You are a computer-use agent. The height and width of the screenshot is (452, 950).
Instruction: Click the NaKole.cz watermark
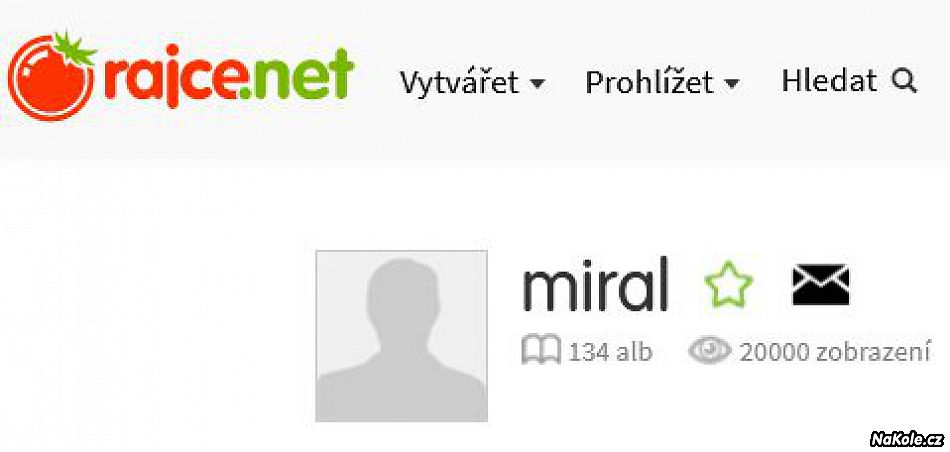pyautogui.click(x=906, y=439)
